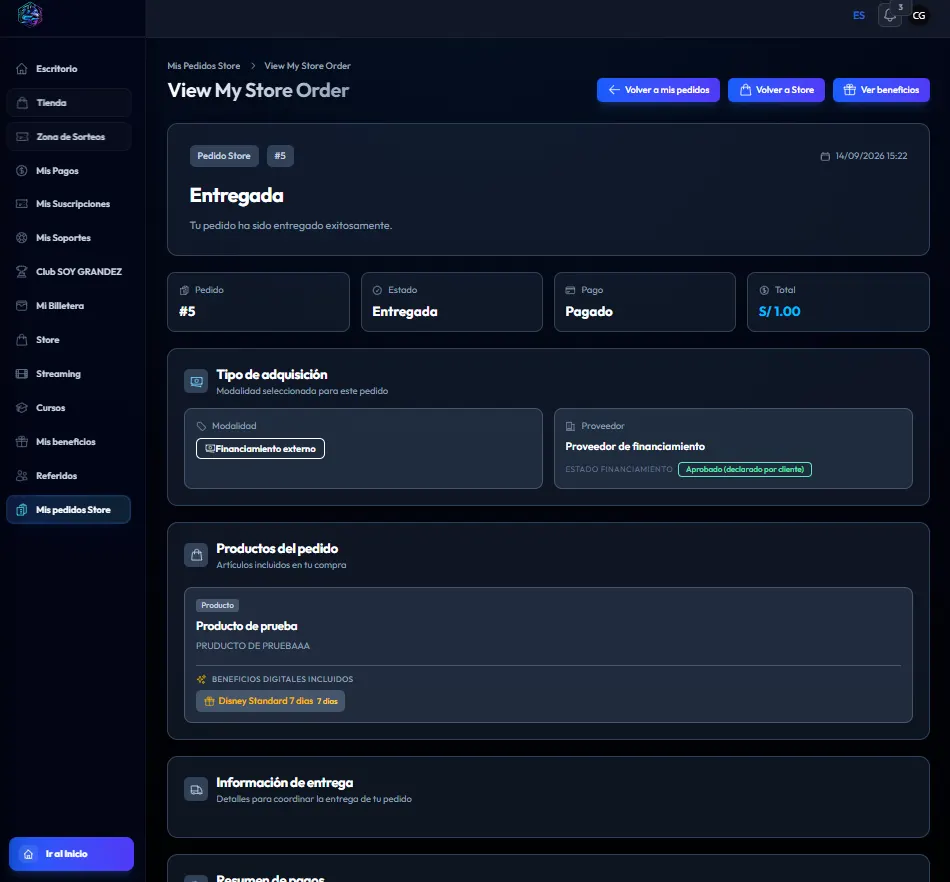Screen dimensions: 950x882
Task: Follow the Mis Pedidos Store breadcrumb link
Action: pyautogui.click(x=204, y=65)
